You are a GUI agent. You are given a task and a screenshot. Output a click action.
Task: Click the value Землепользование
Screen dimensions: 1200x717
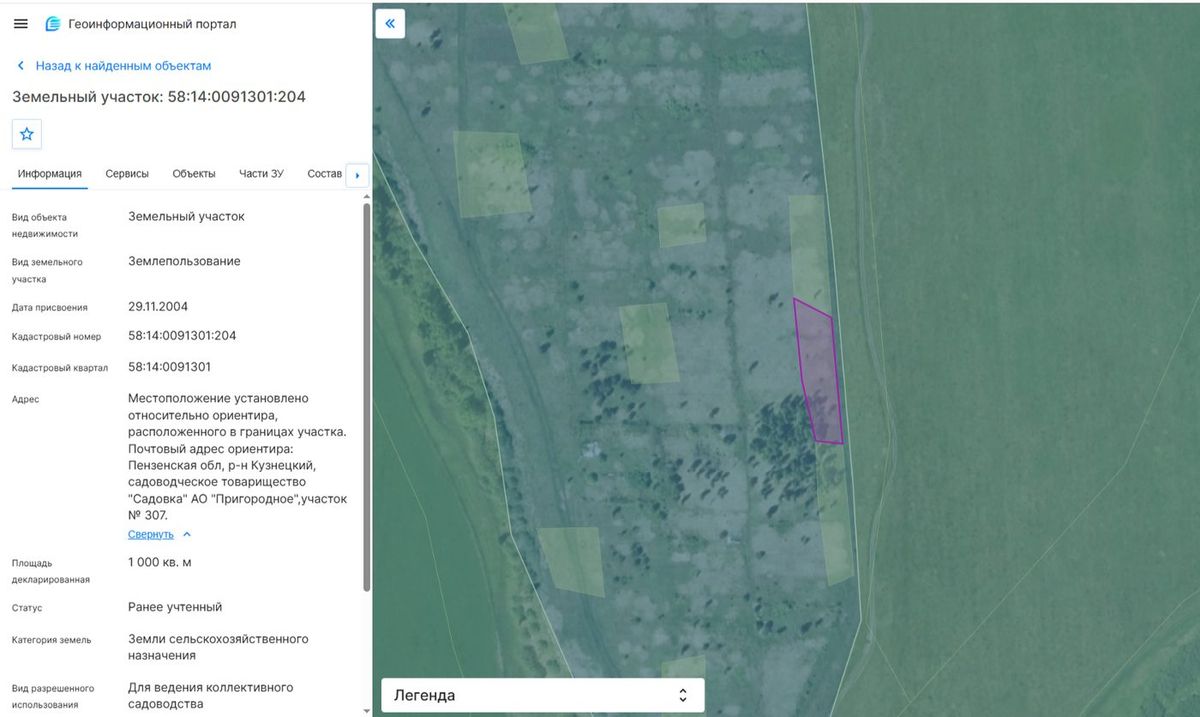click(184, 261)
